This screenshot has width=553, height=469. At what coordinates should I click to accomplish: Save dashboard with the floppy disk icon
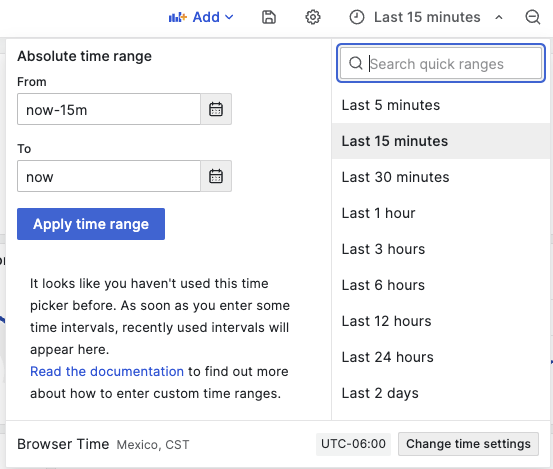(x=269, y=17)
